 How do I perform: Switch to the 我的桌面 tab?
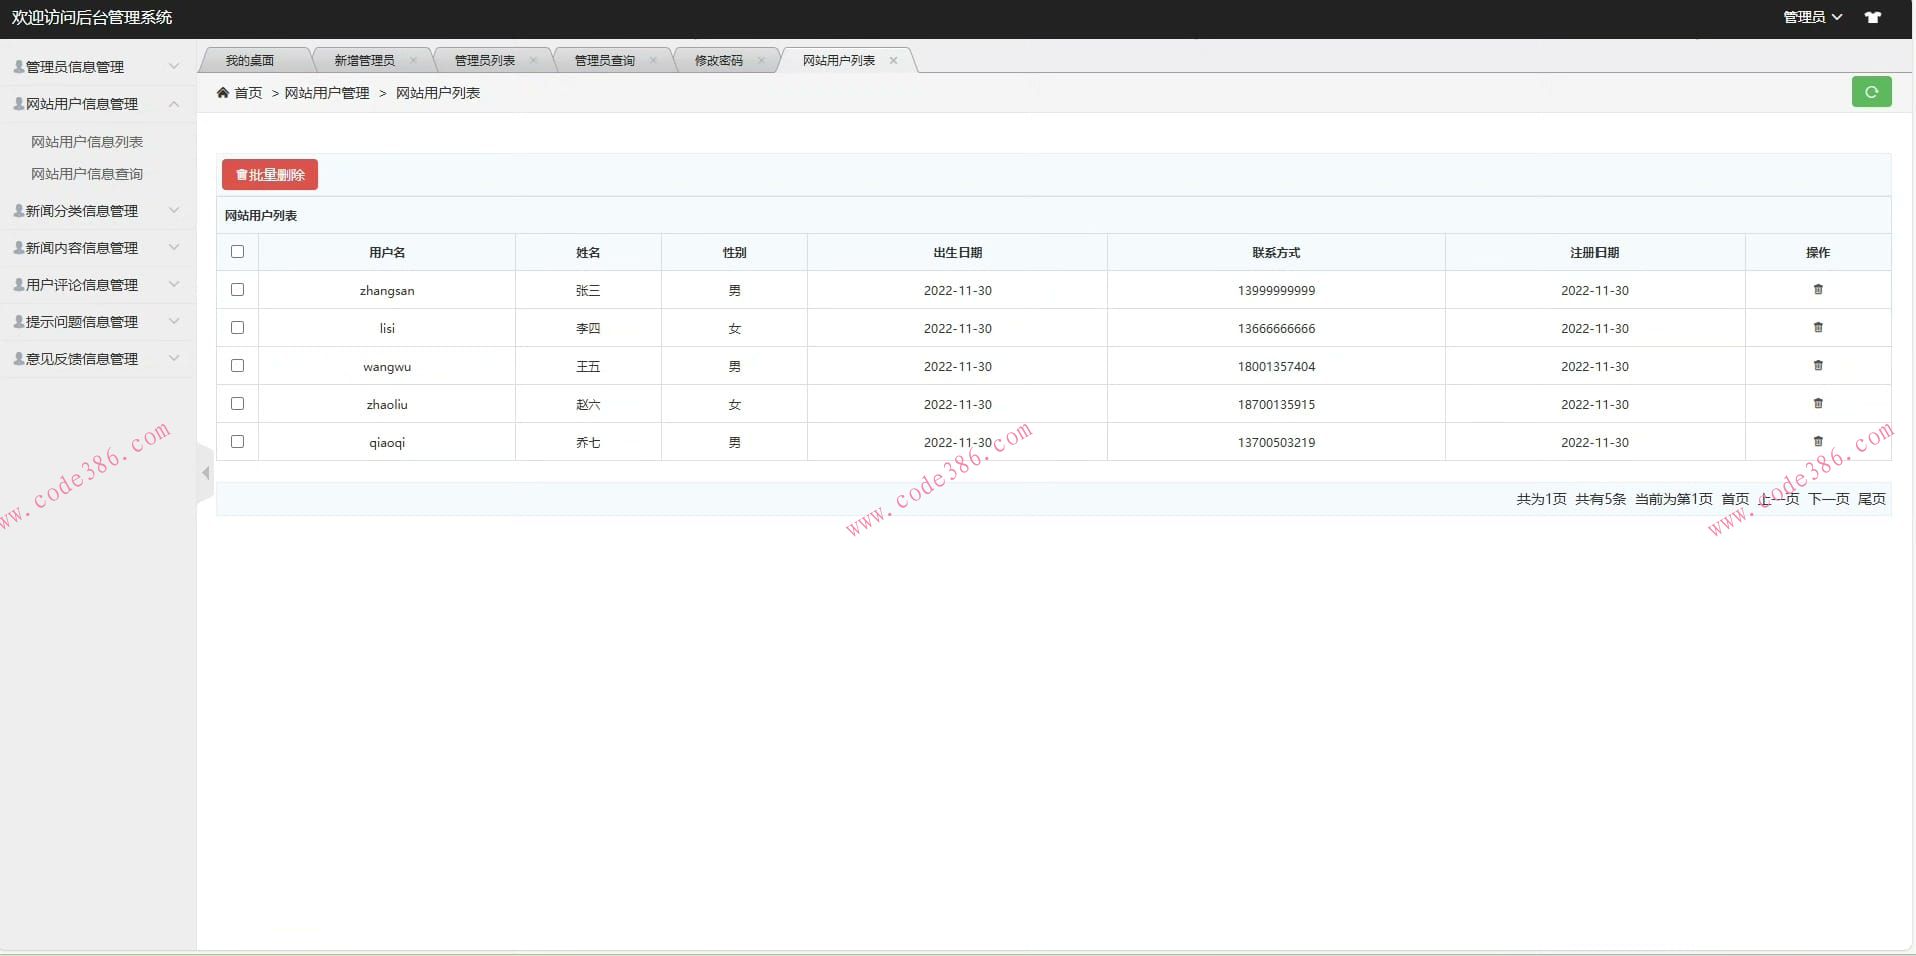coord(250,61)
